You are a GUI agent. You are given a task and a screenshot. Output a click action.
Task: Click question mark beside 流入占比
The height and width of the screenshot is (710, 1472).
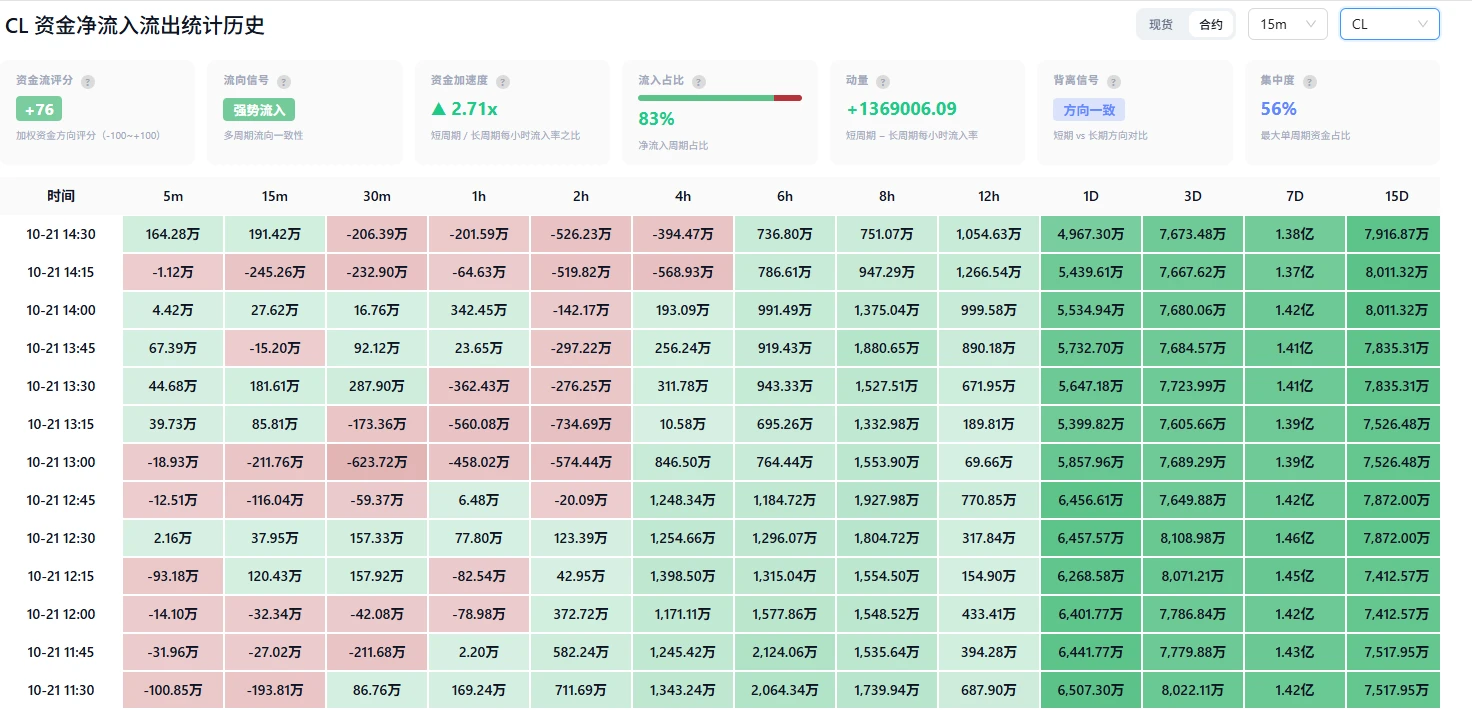point(699,82)
